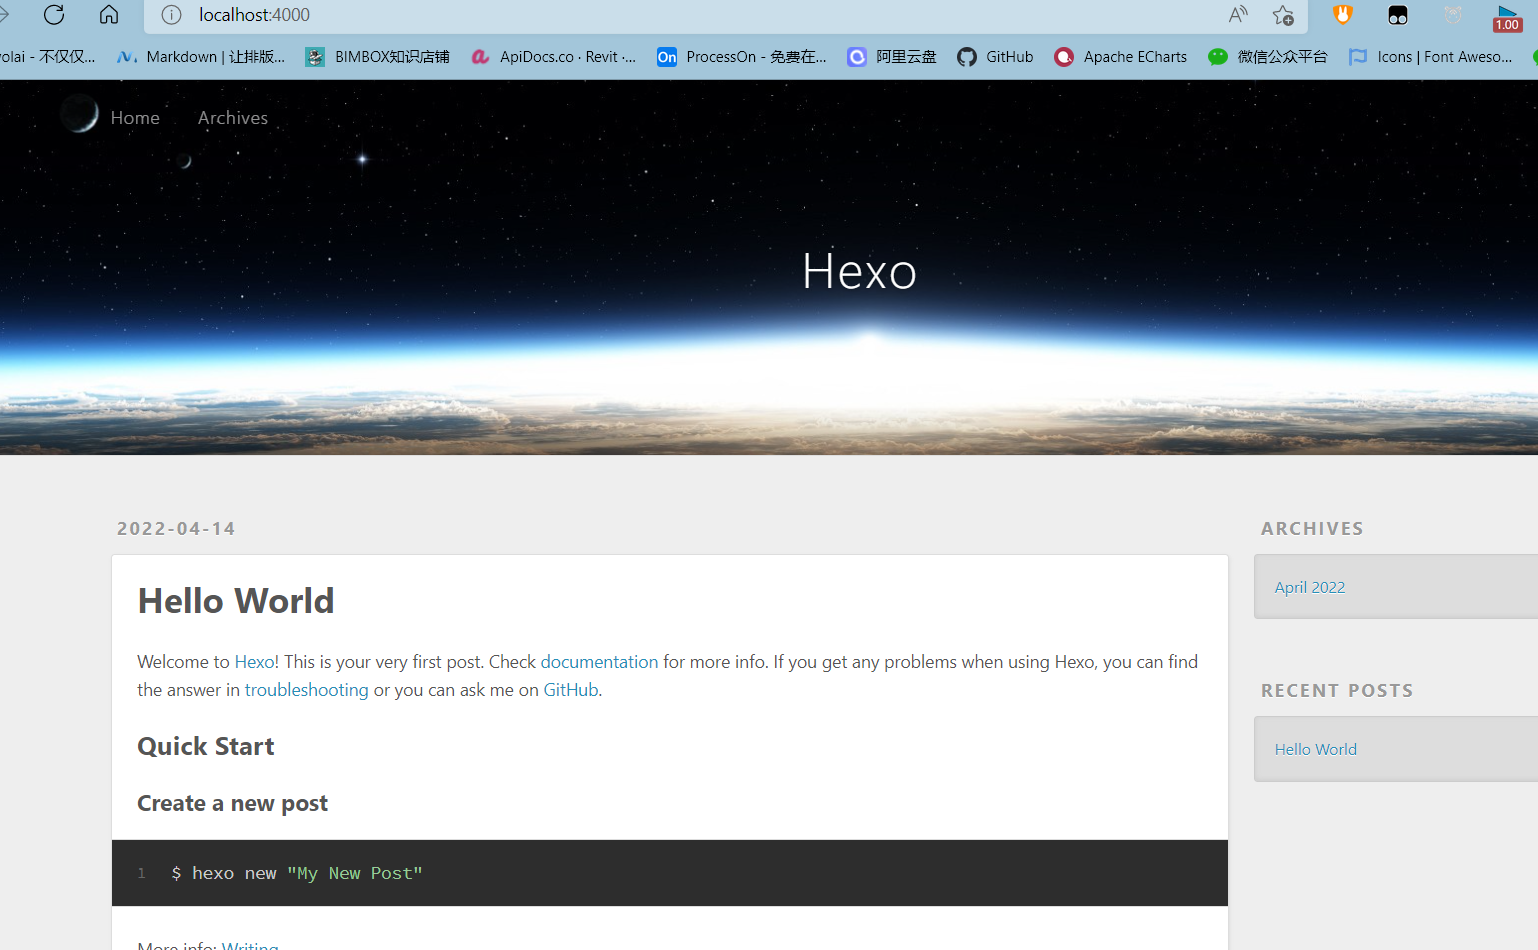Click the 'Create a new post' heading
The image size is (1538, 950).
232,804
